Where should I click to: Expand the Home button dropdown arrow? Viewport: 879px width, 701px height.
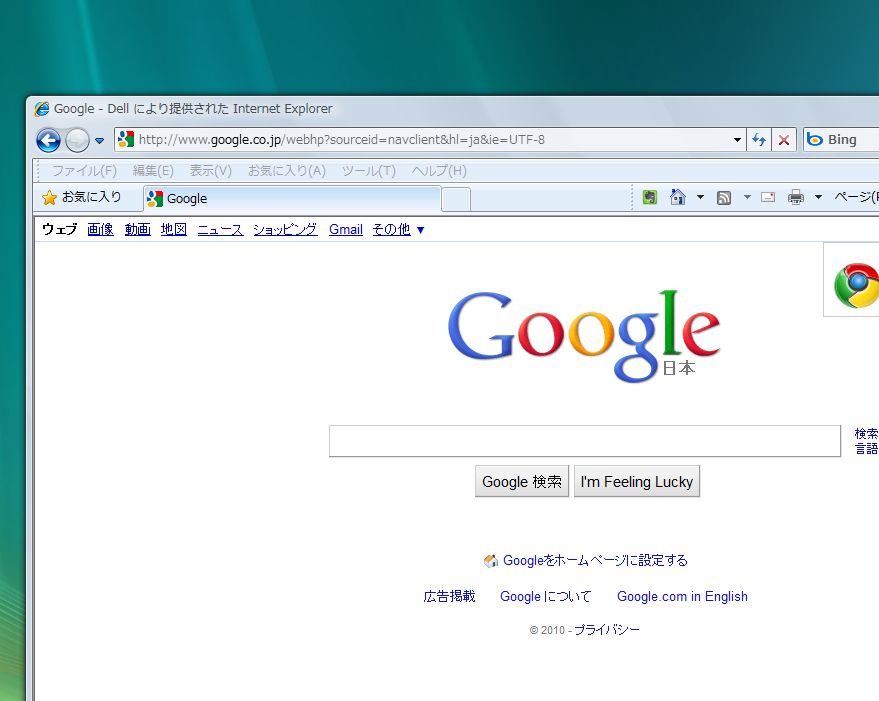(700, 197)
